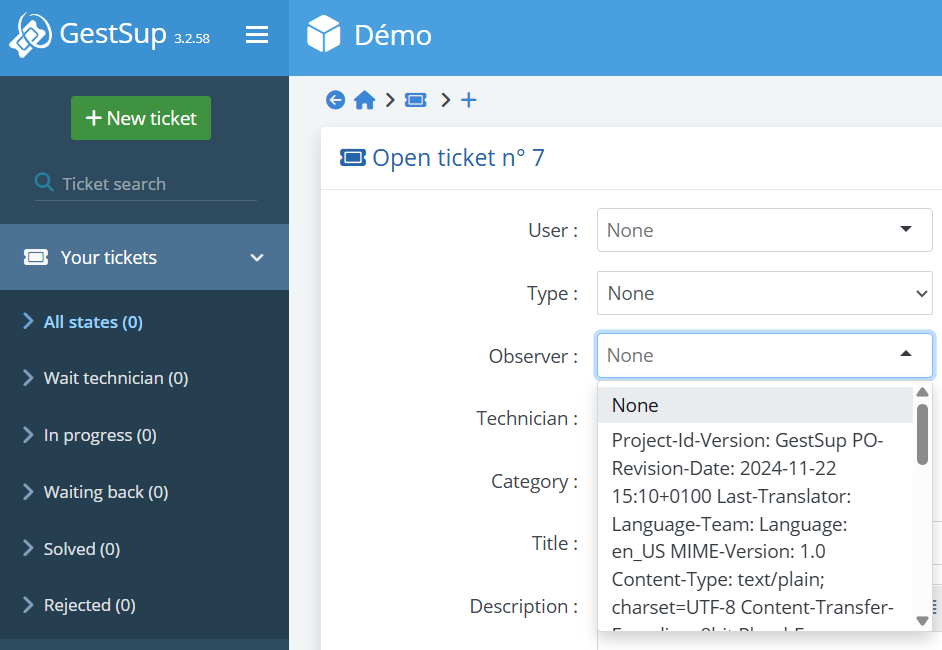Viewport: 942px width, 650px height.
Task: Click the Démo cube icon
Action: 324,35
